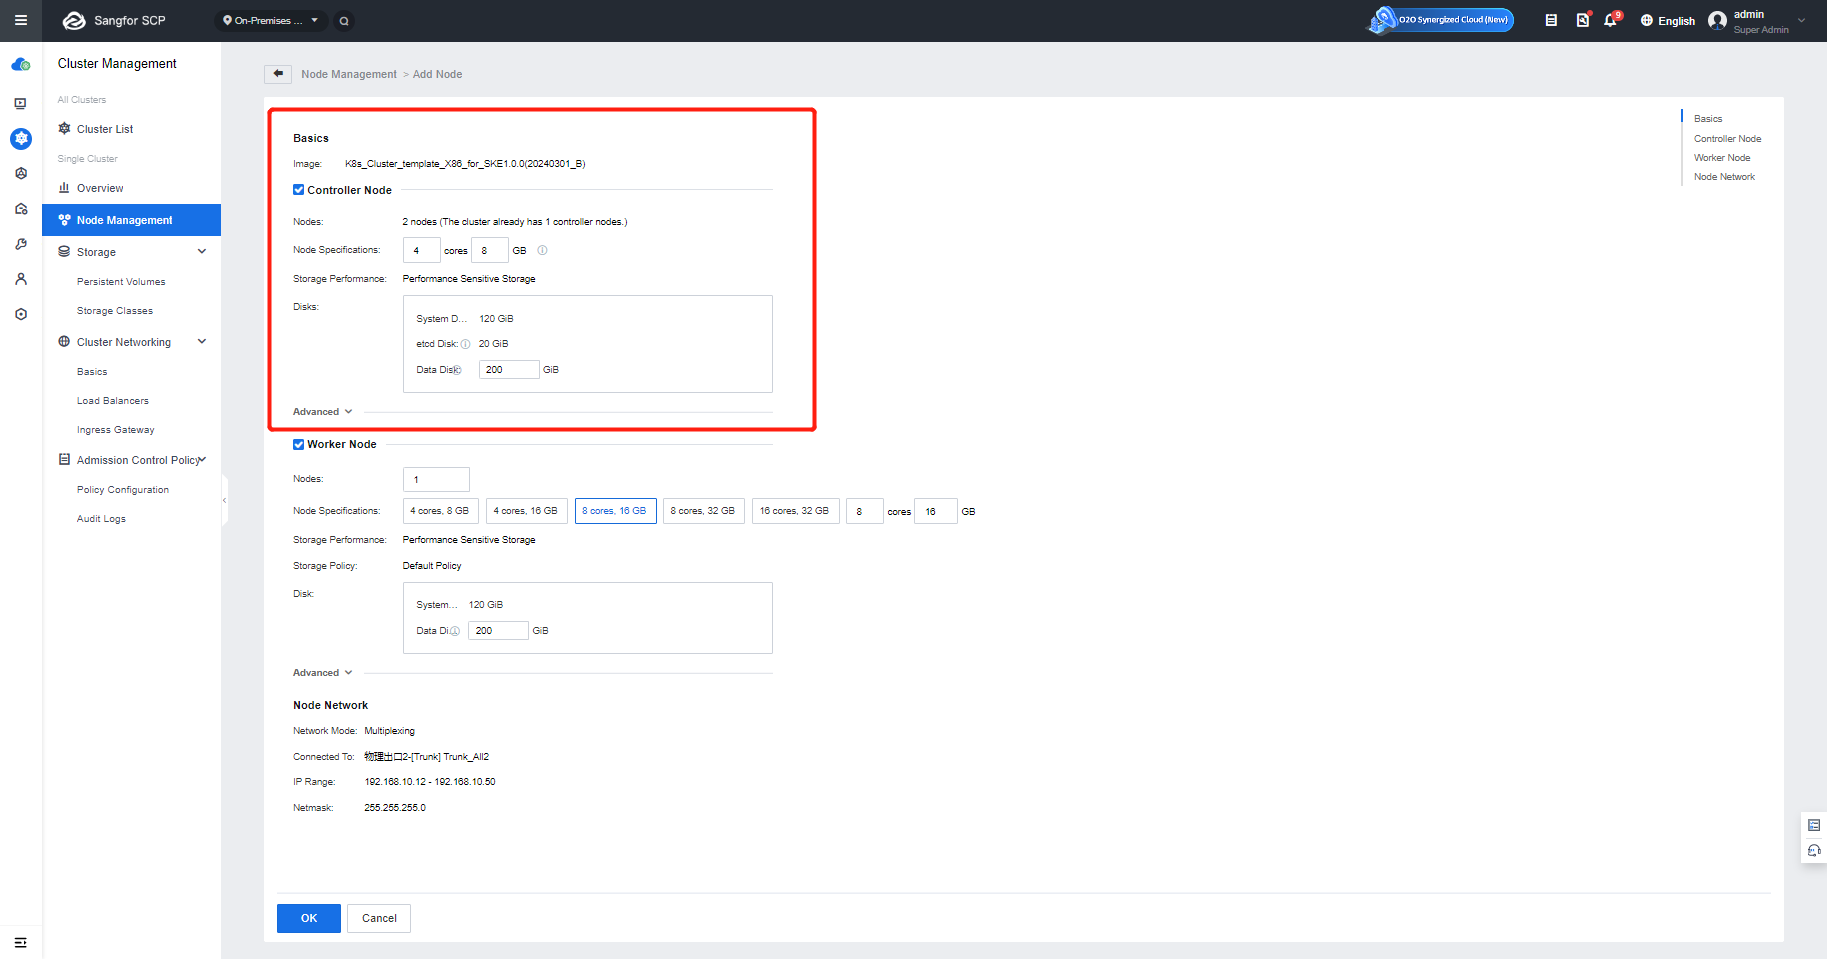Uncheck the Worker Node checkbox
Screen dimensions: 1827x959
[298, 444]
